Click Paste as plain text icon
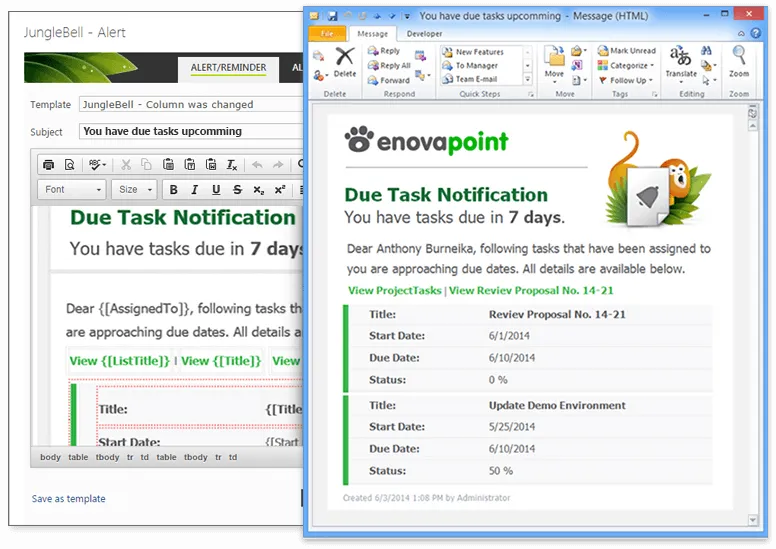The width and height of the screenshot is (776, 549). (x=190, y=165)
